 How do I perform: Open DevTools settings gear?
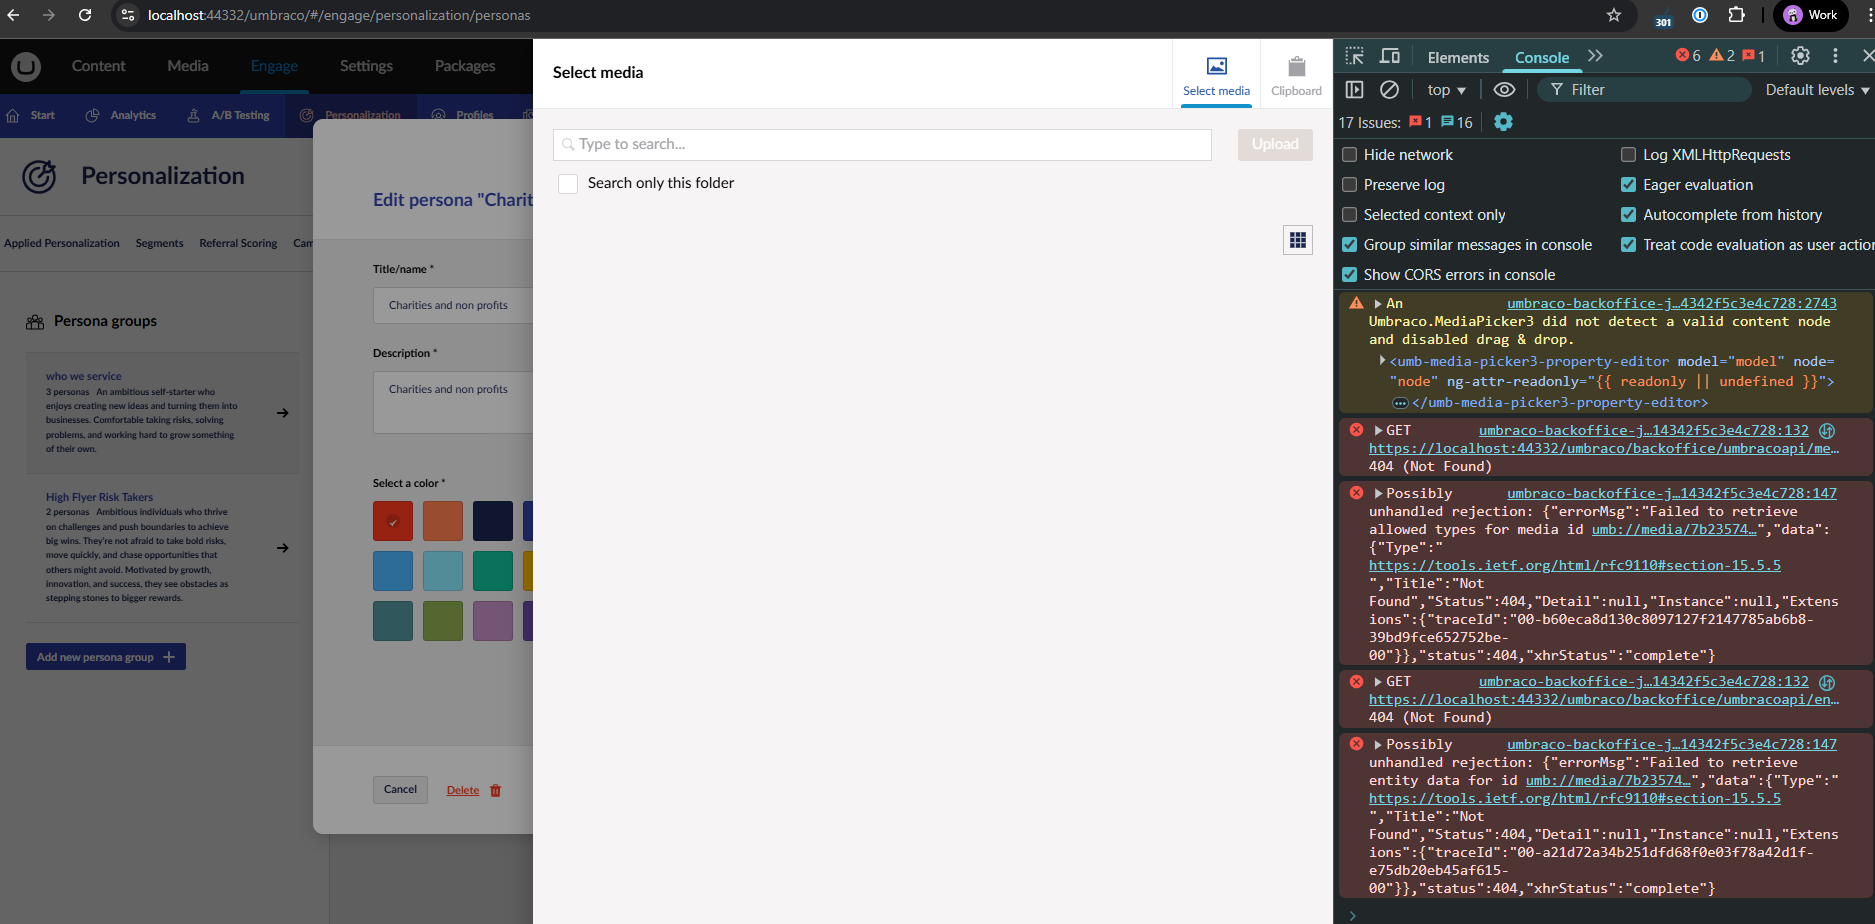[1800, 56]
